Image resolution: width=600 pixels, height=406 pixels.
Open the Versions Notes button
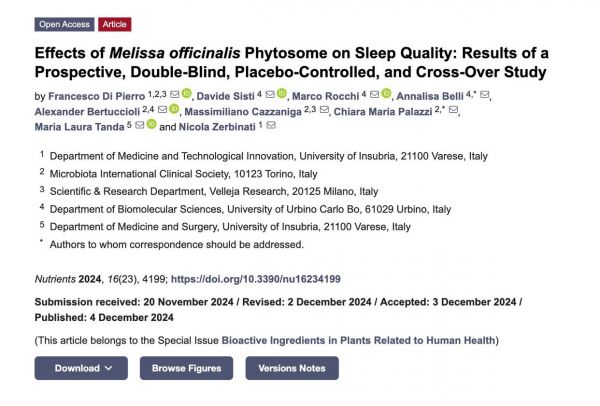pyautogui.click(x=292, y=368)
